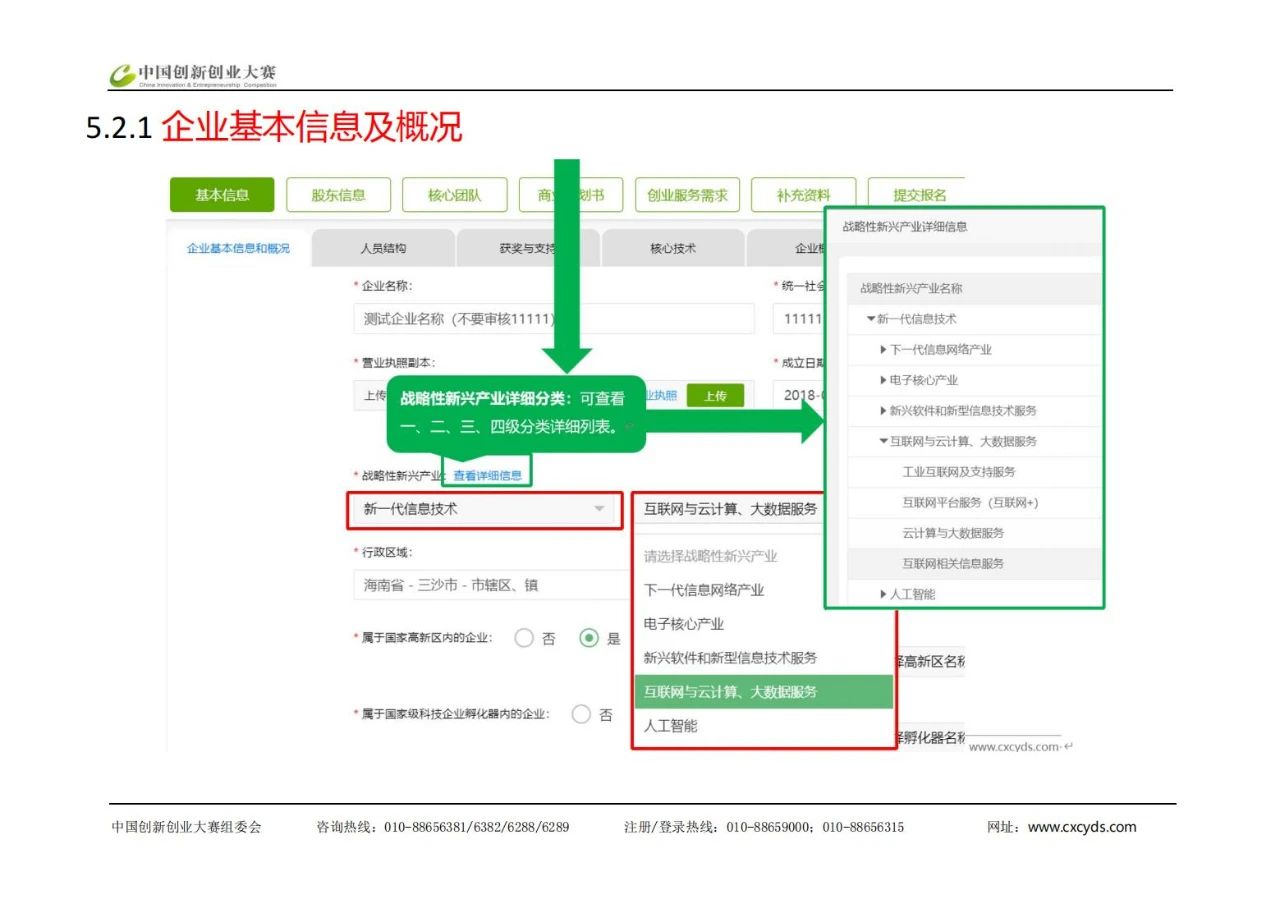Click the 企业名称 input field
This screenshot has width=1280, height=904.
click(553, 319)
